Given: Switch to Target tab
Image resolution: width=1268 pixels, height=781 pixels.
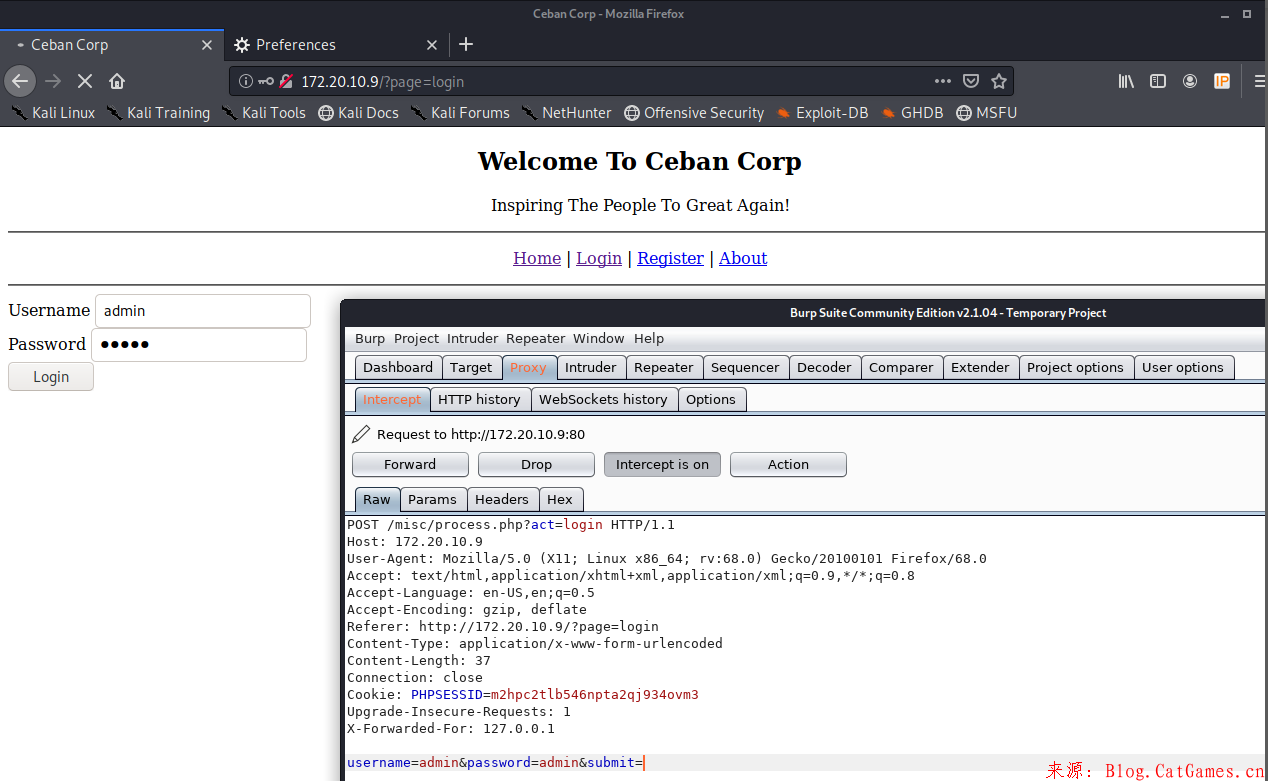Looking at the screenshot, I should click(x=471, y=367).
